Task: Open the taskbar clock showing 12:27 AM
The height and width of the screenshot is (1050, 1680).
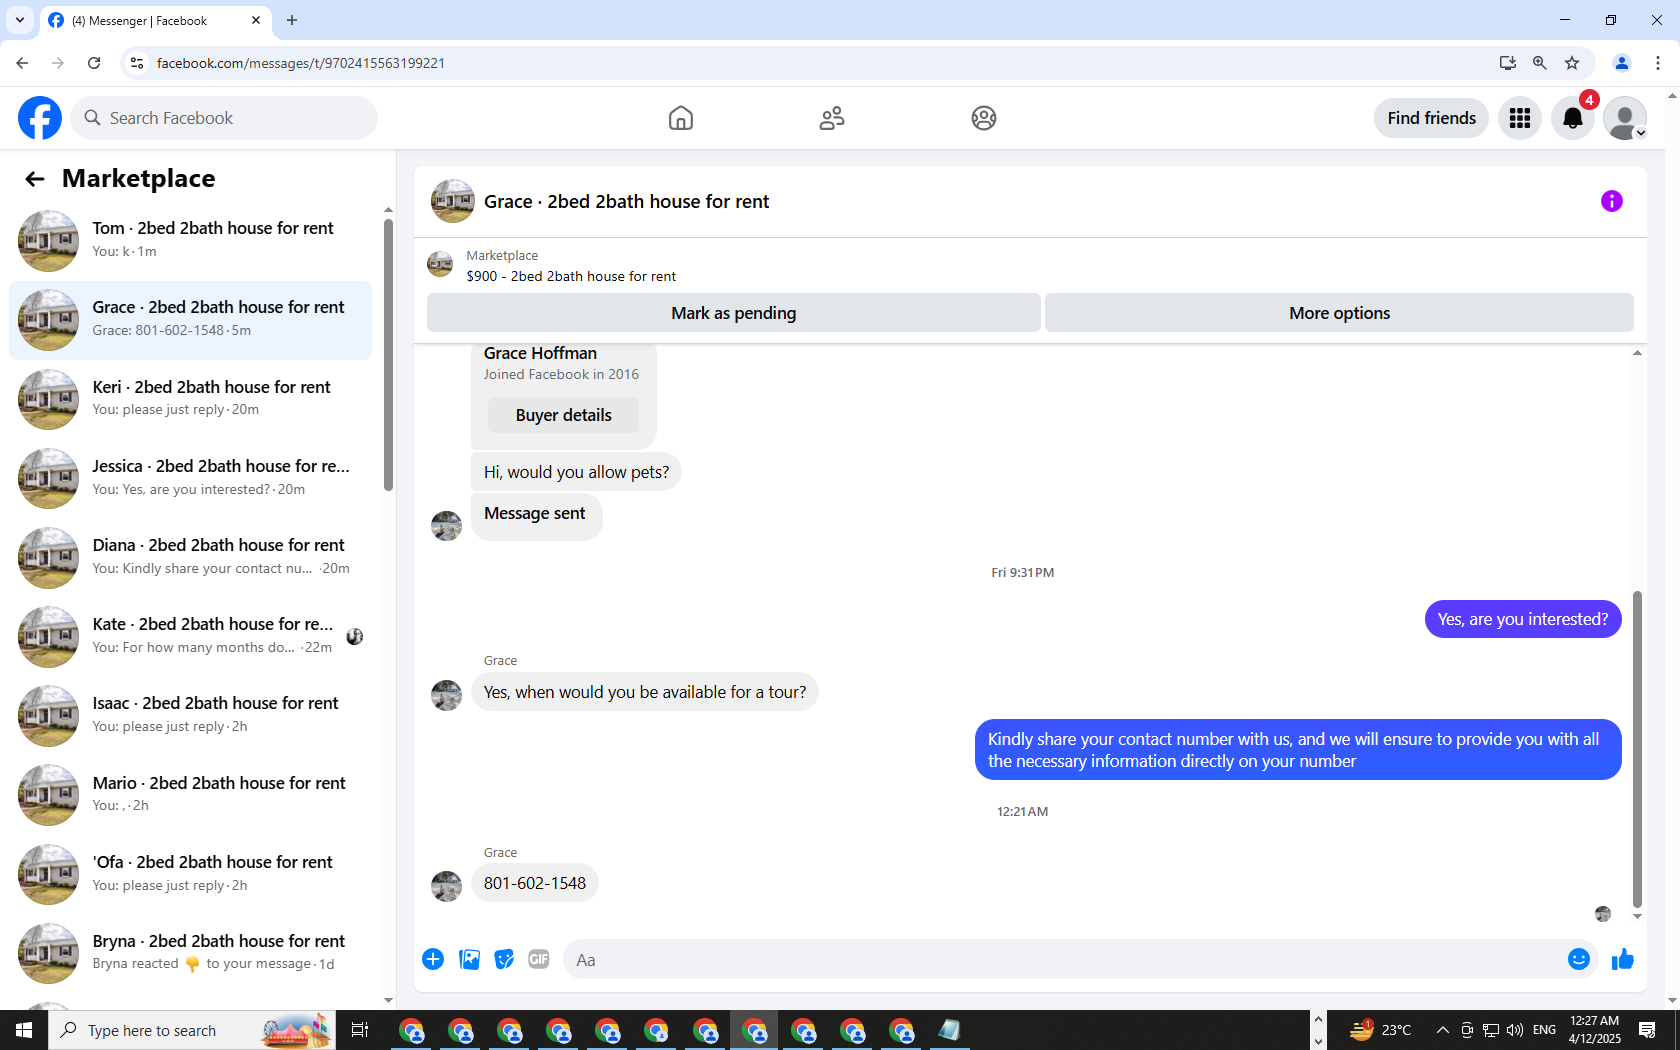Action: coord(1594,1030)
